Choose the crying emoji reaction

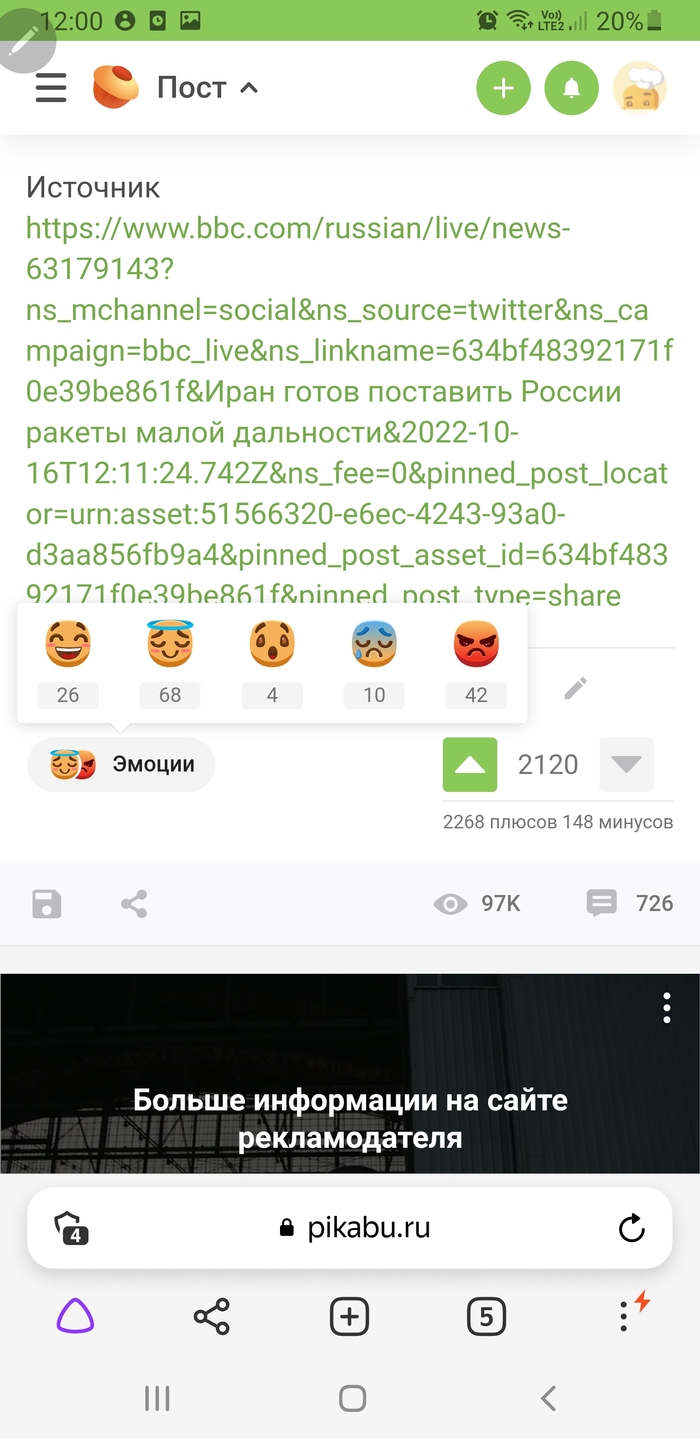tap(374, 644)
